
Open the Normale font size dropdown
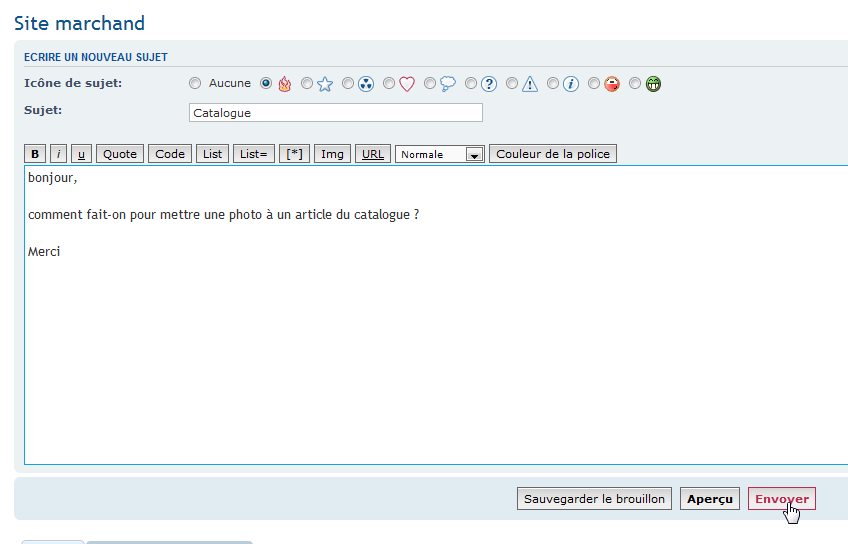[x=440, y=154]
